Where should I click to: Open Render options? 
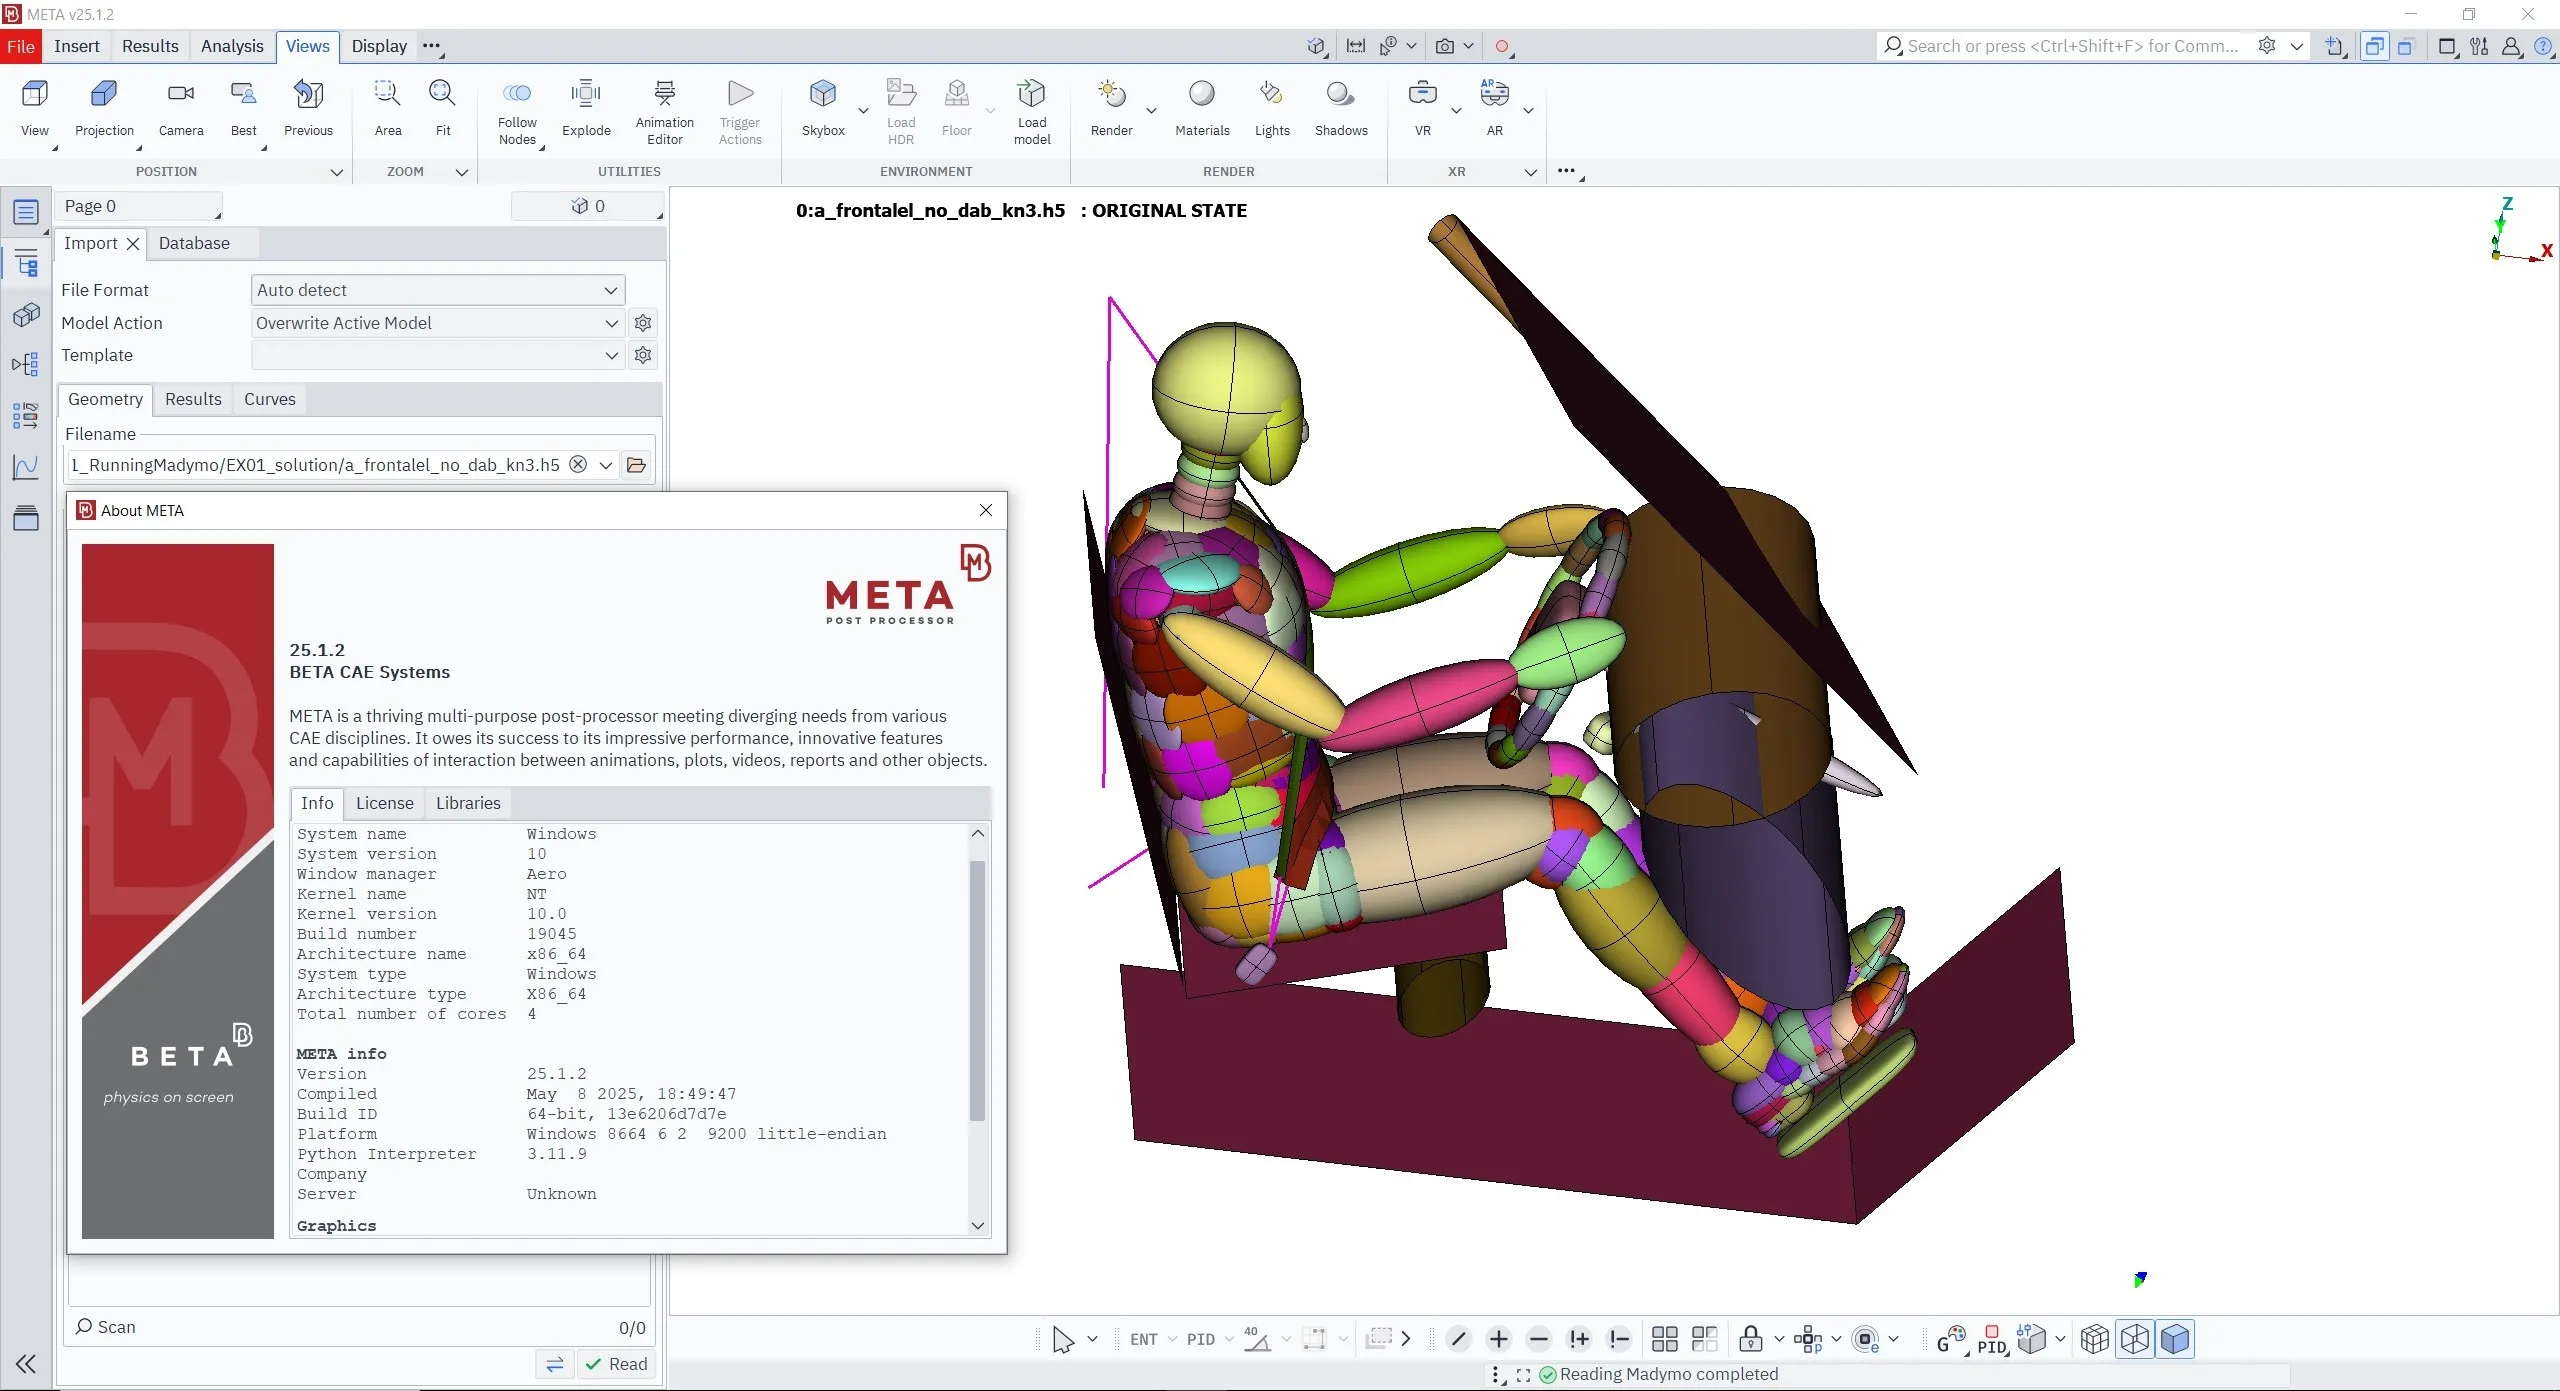(1111, 108)
